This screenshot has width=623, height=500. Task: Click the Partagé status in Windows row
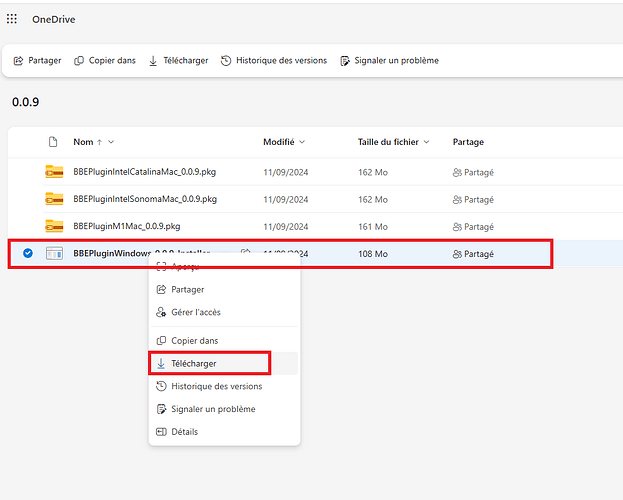pos(473,254)
